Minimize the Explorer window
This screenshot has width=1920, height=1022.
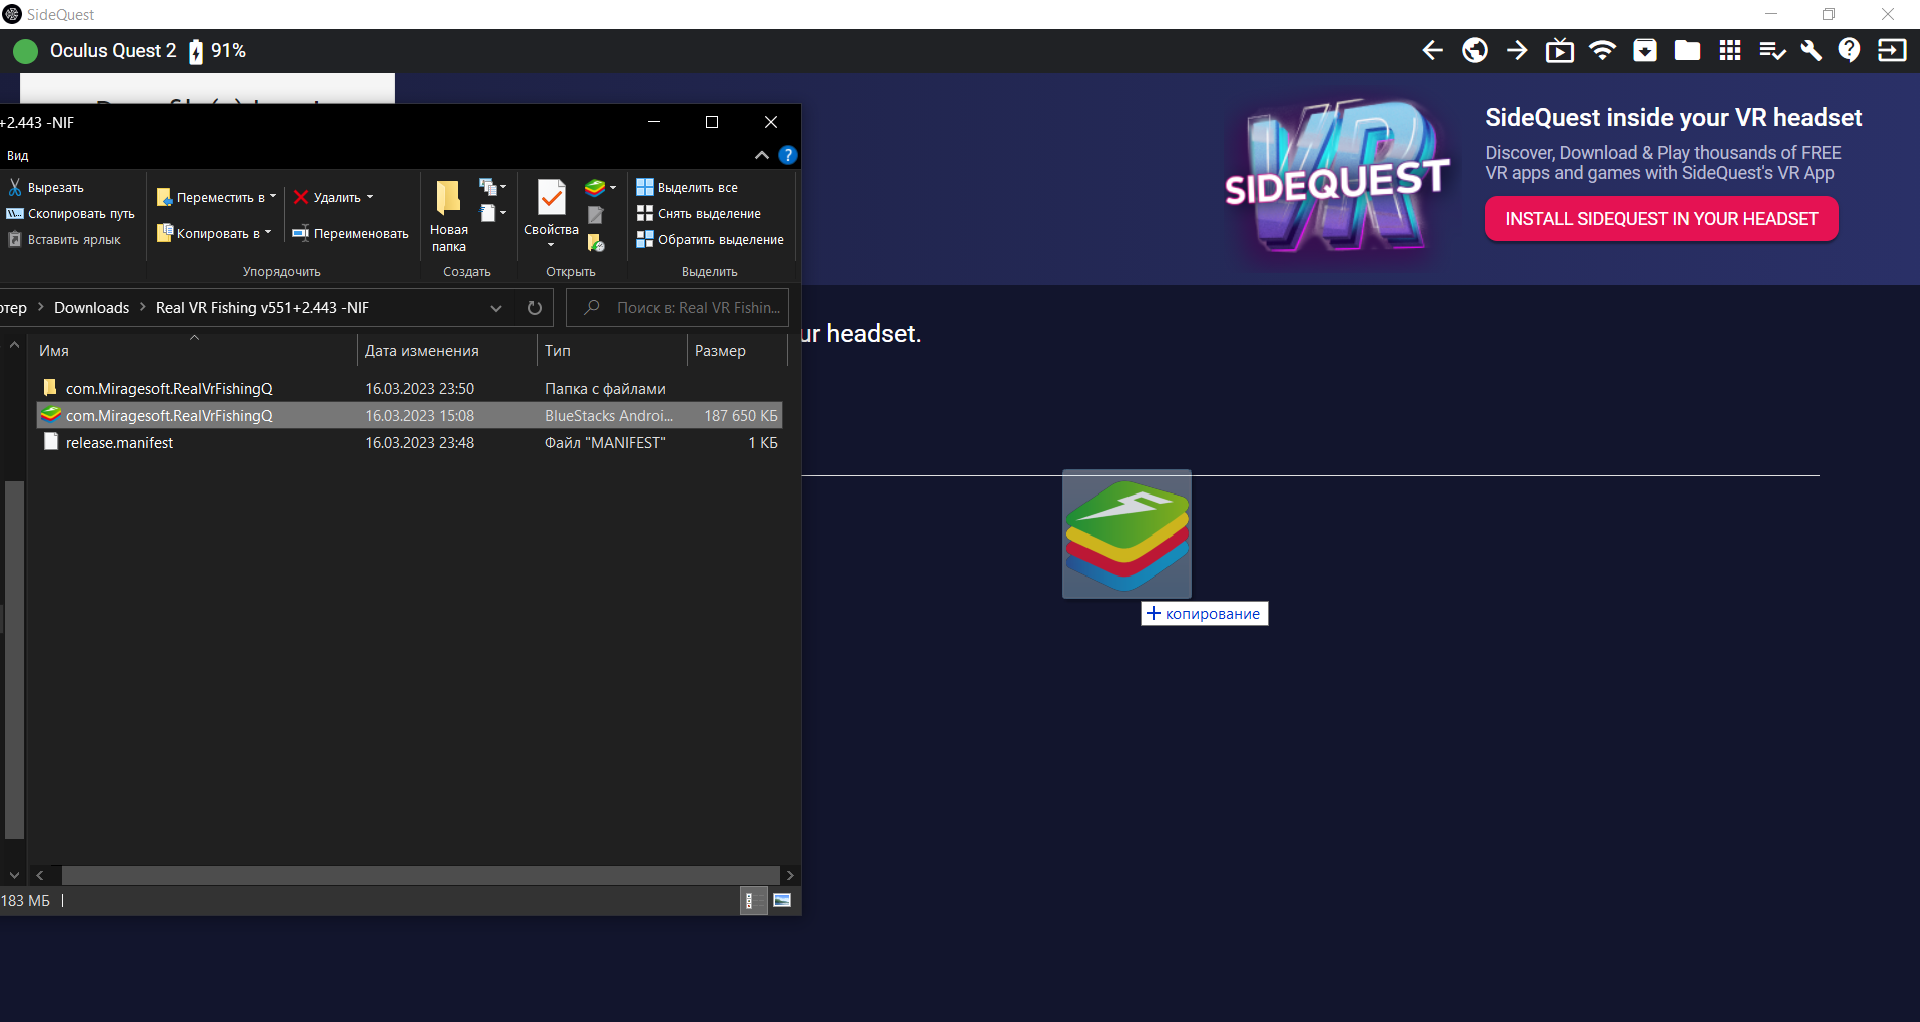(654, 122)
